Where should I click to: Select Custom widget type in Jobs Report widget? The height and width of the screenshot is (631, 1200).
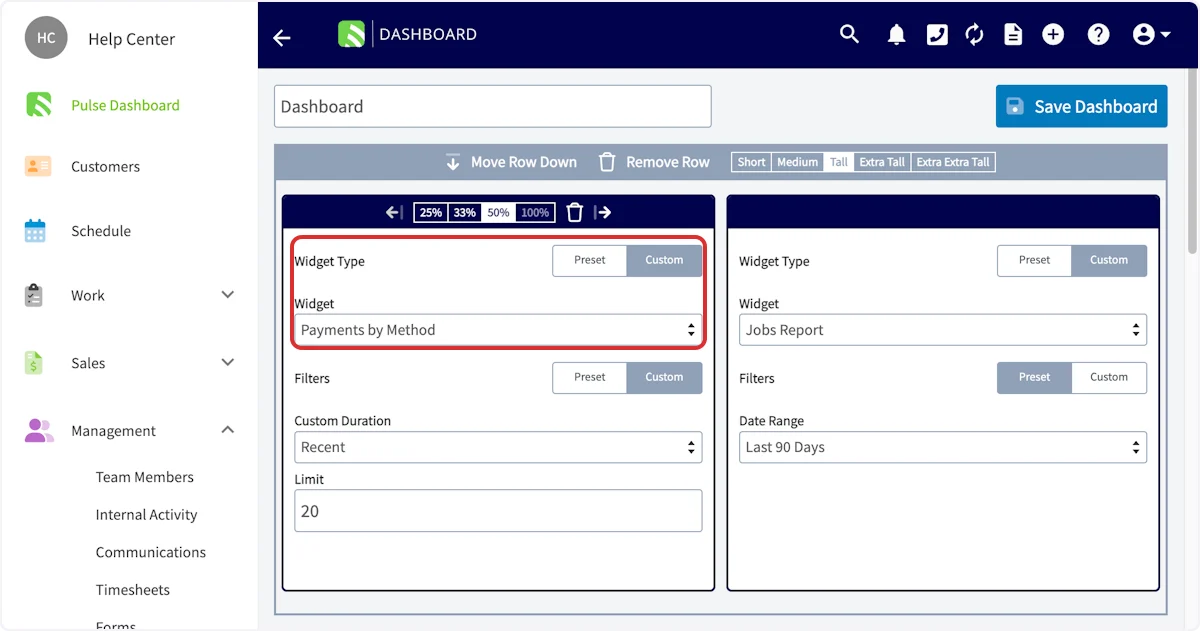(1109, 260)
